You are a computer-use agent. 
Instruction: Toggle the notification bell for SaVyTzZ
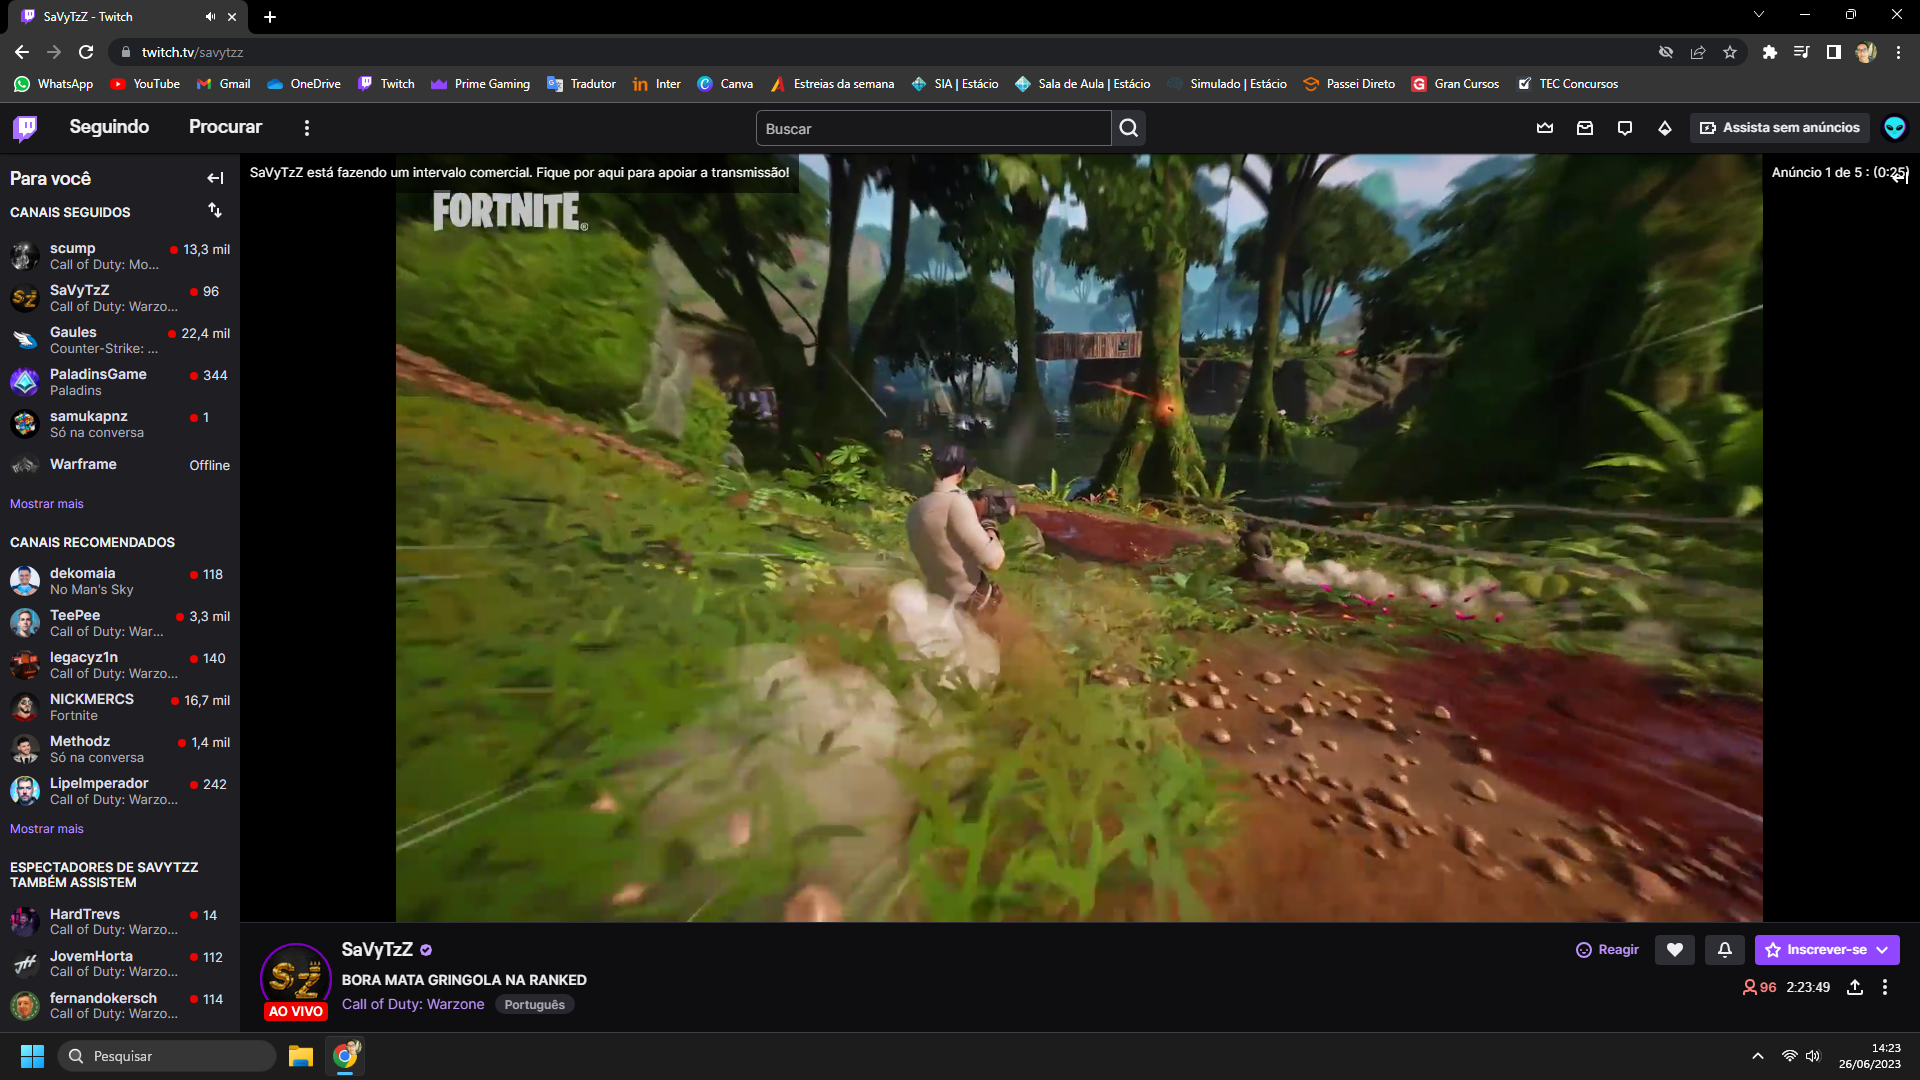coord(1725,950)
